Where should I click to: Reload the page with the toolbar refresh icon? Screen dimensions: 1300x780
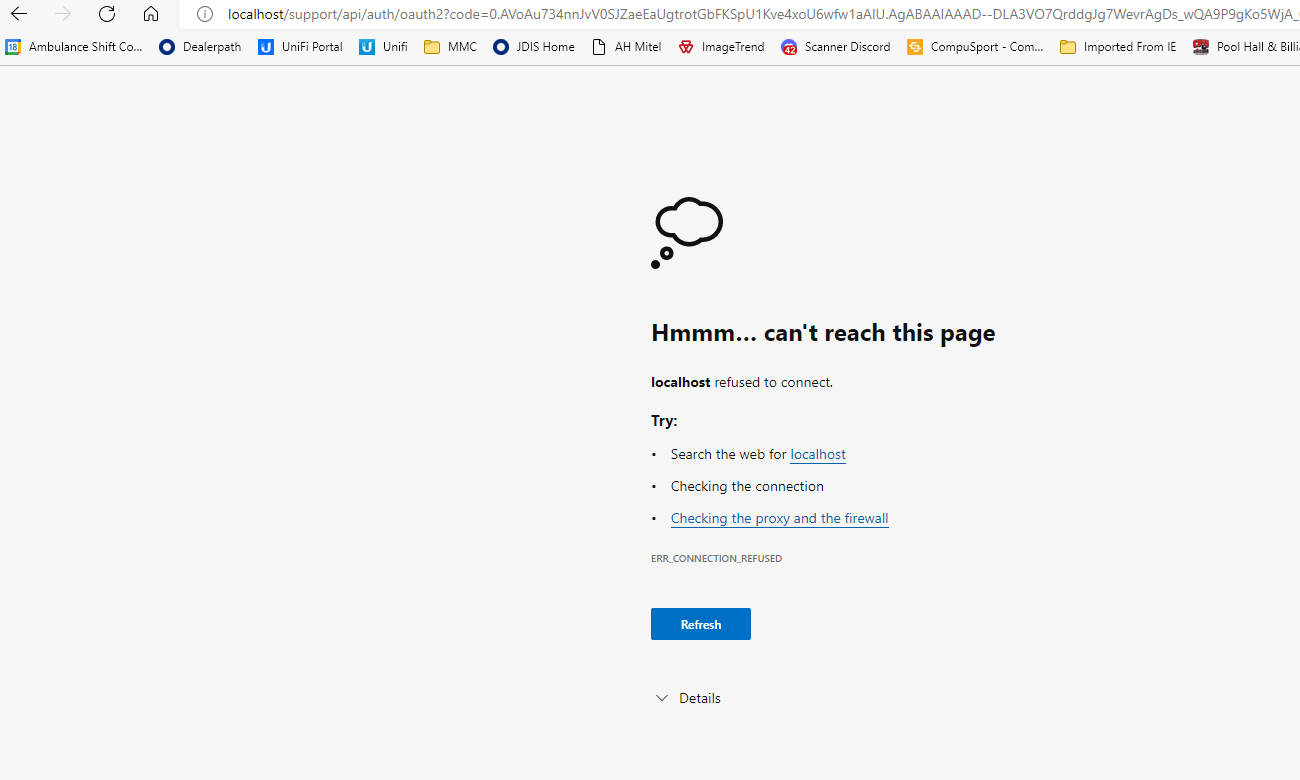point(107,14)
